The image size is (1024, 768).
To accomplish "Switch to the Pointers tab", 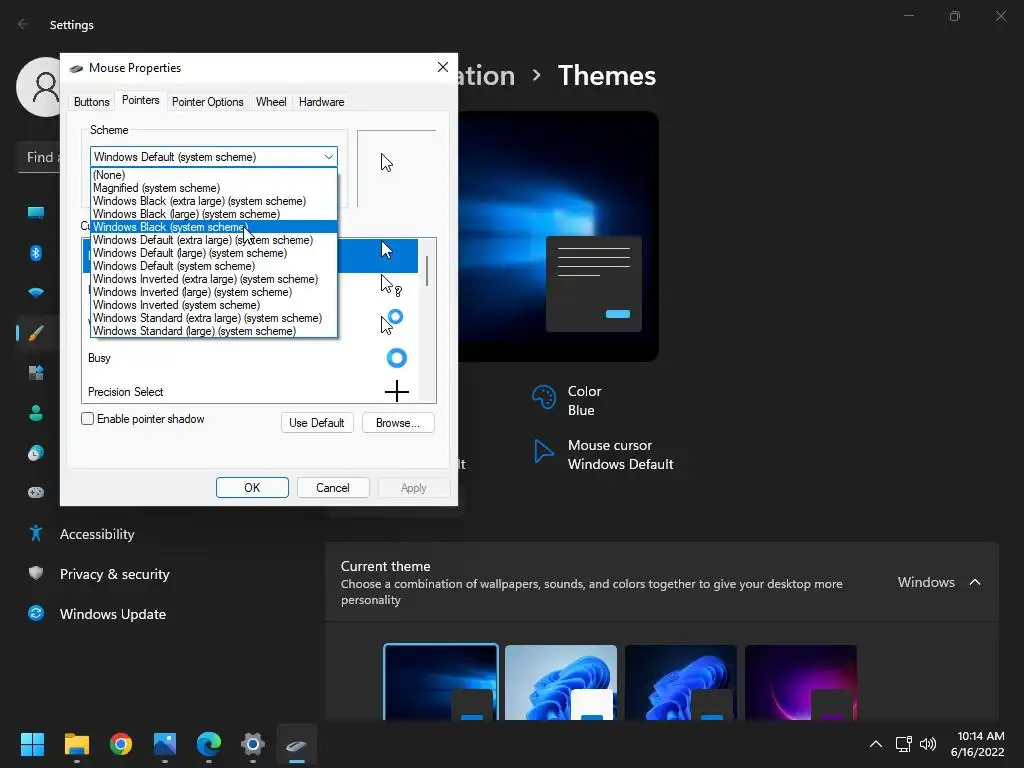I will click(140, 100).
